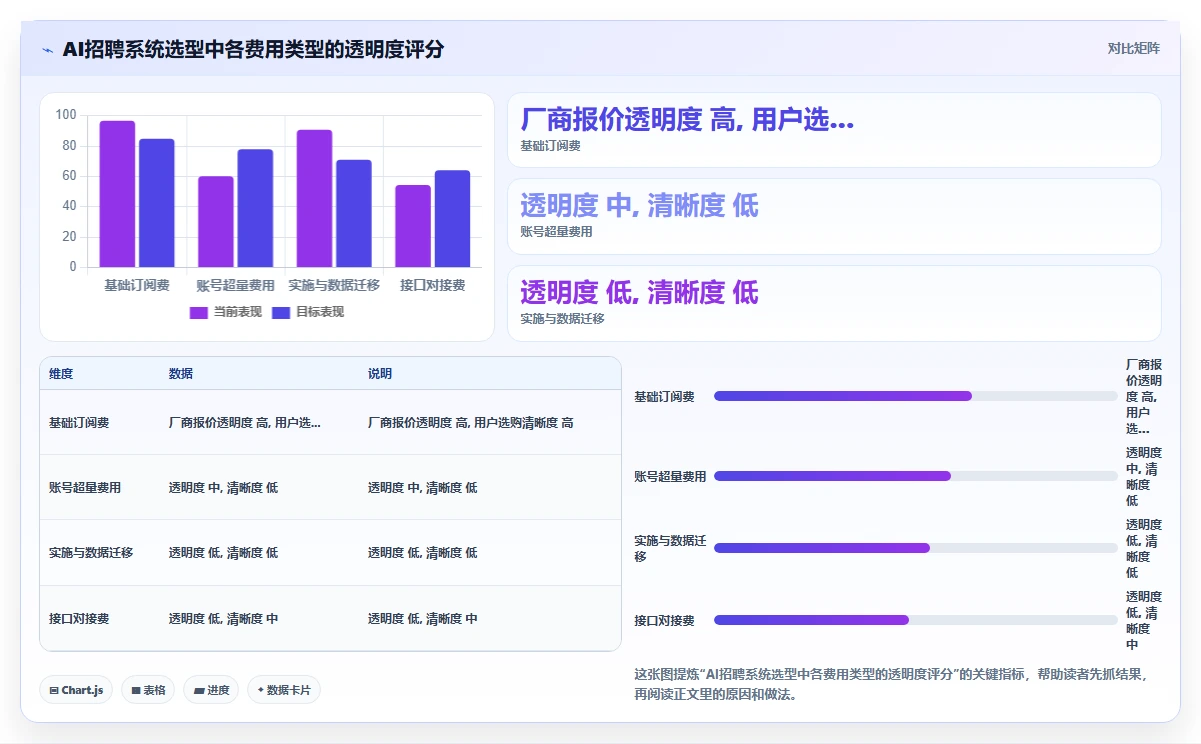Select the 基础订阅费 table row label
The height and width of the screenshot is (744, 1201).
[79, 423]
